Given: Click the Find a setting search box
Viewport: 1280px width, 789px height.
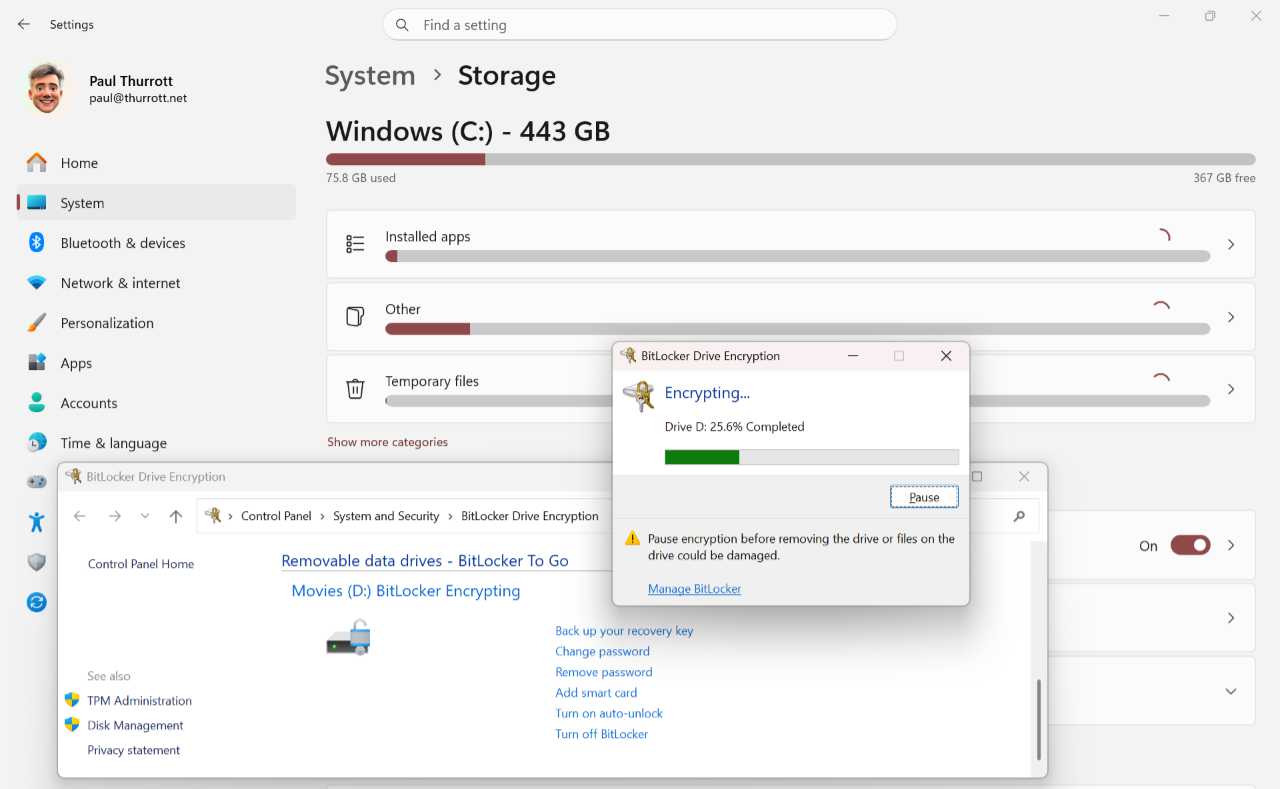Looking at the screenshot, I should pos(640,25).
